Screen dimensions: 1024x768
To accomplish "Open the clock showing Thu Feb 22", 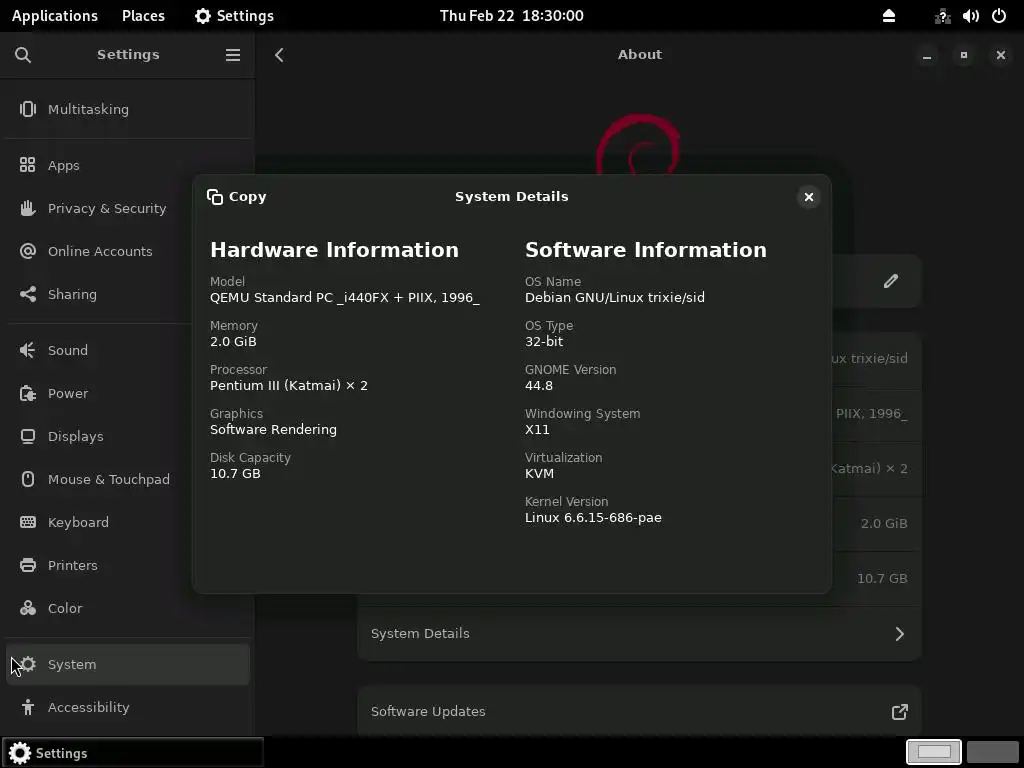I will [511, 16].
